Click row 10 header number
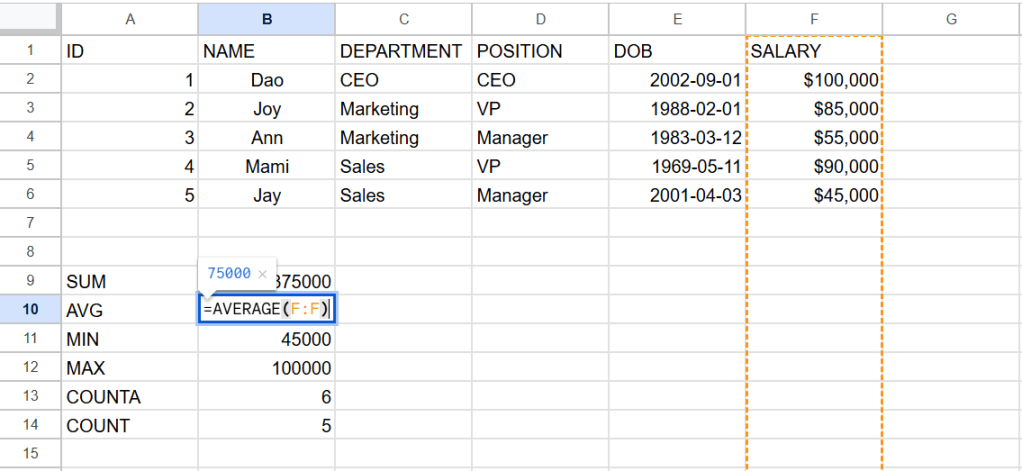The width and height of the screenshot is (1022, 471). click(30, 311)
